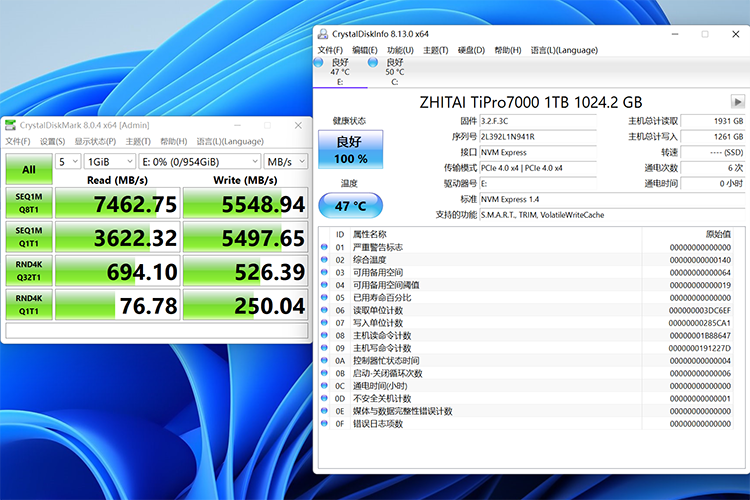The image size is (750, 500).
Task: Open CrystalDiskMark 主题(T) menu
Action: [x=138, y=141]
